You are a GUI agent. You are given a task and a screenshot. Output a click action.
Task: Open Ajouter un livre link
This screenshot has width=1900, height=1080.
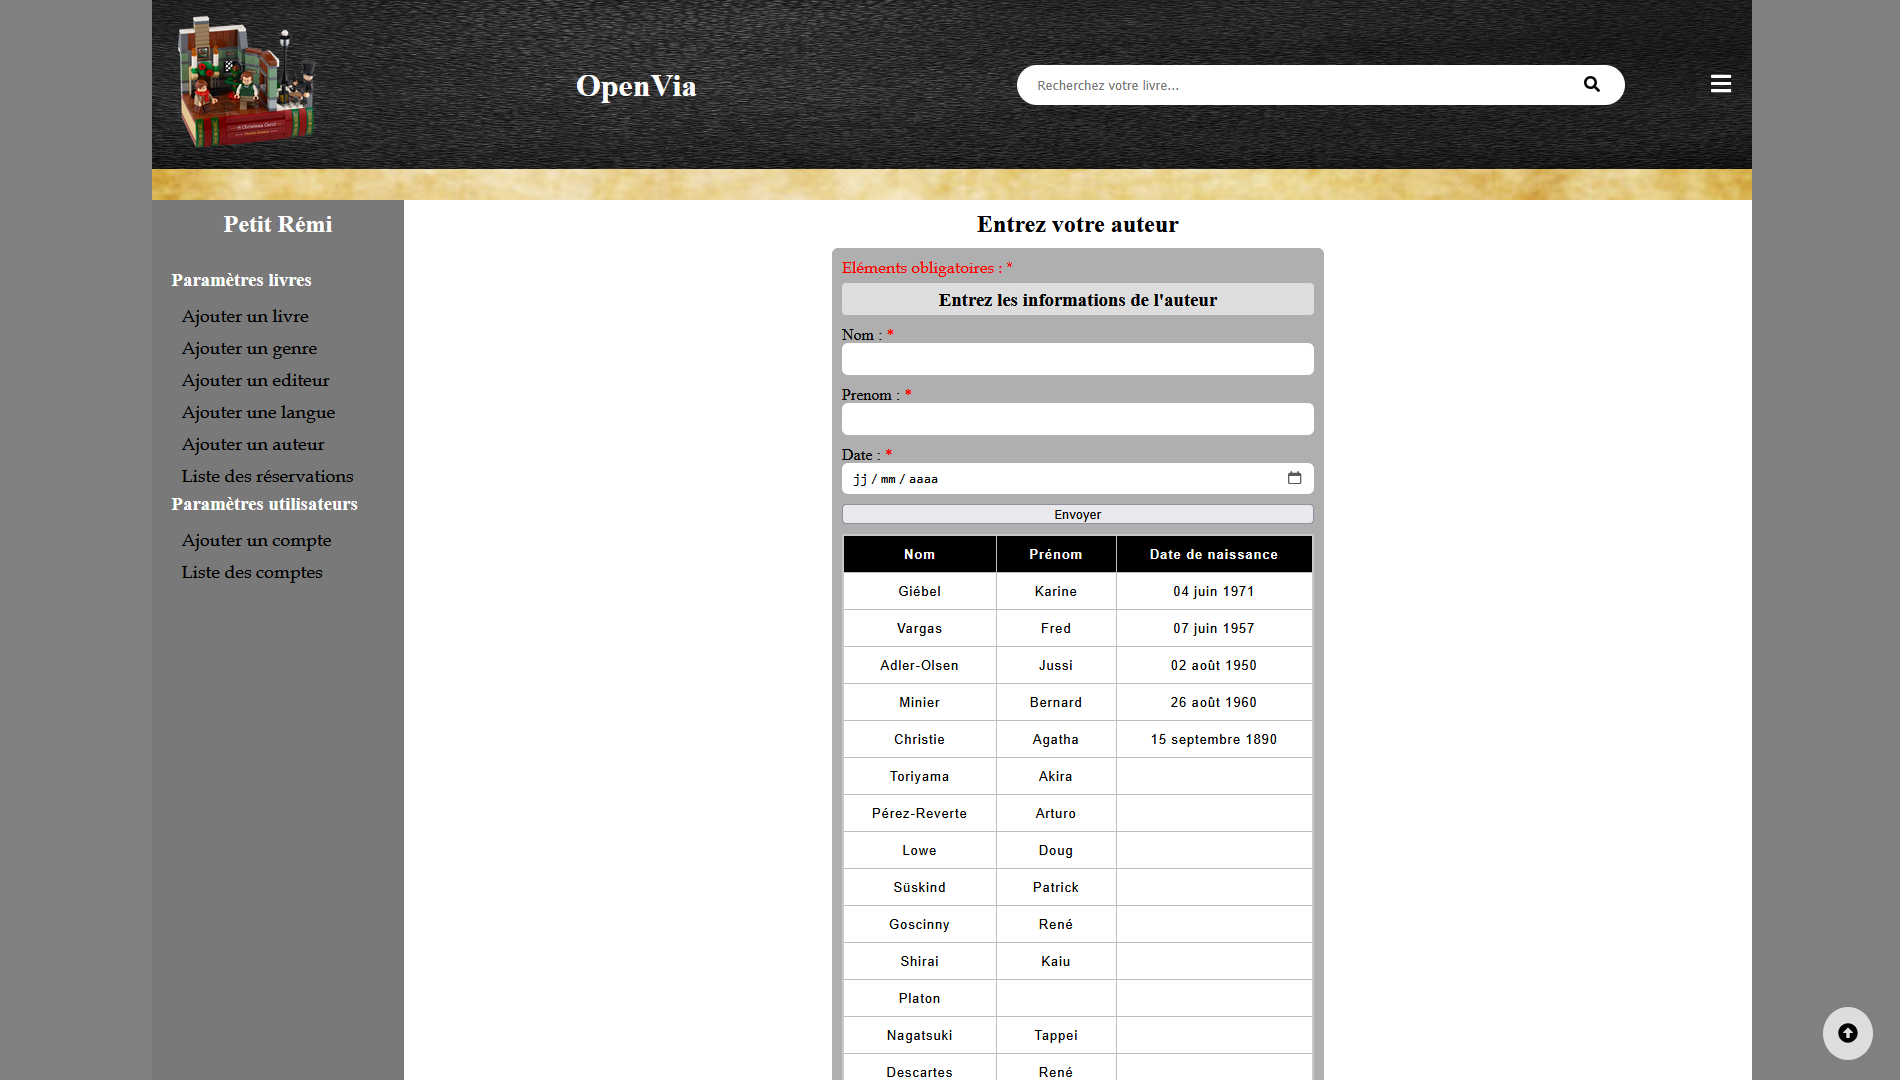(245, 316)
